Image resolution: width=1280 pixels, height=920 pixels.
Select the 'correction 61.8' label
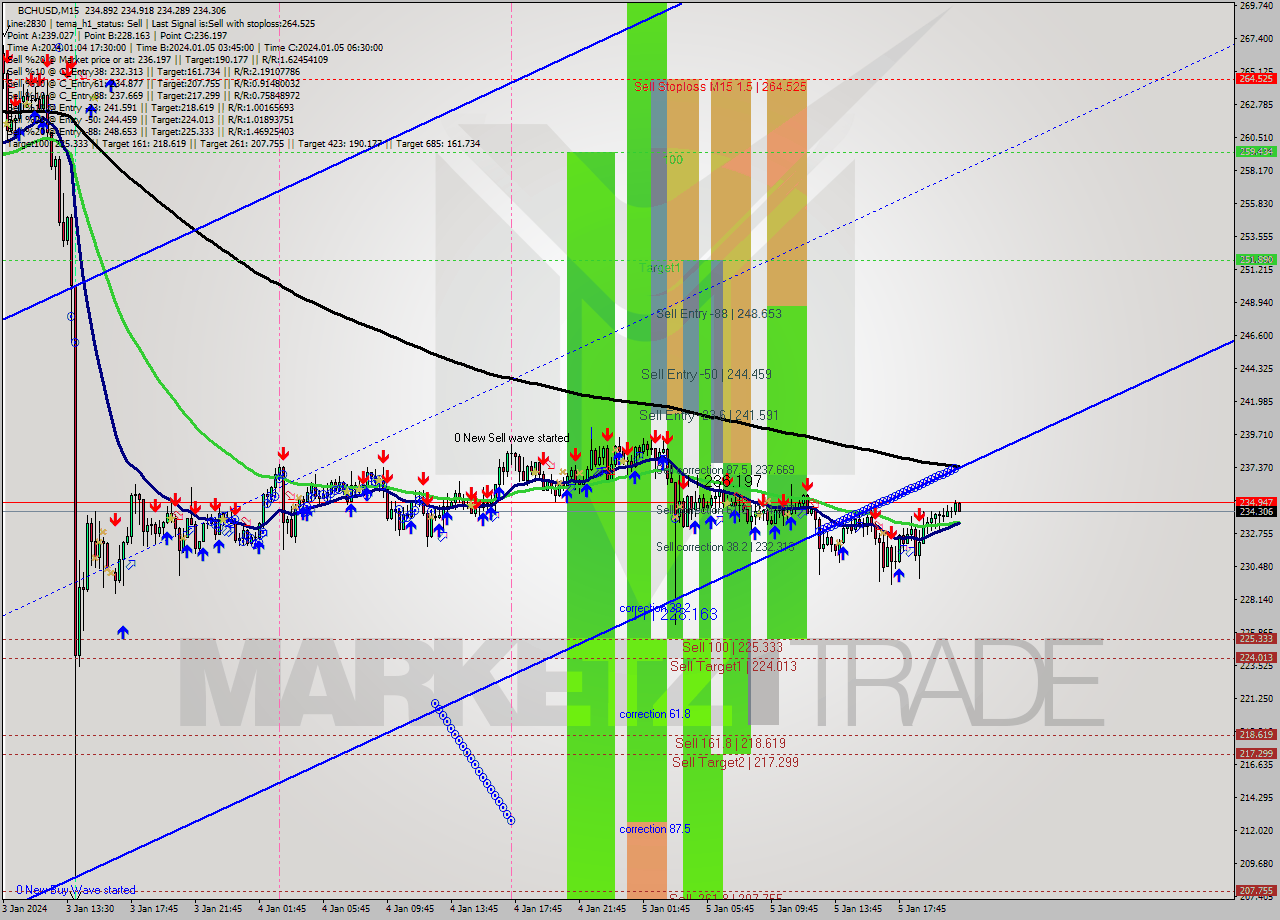click(x=655, y=714)
